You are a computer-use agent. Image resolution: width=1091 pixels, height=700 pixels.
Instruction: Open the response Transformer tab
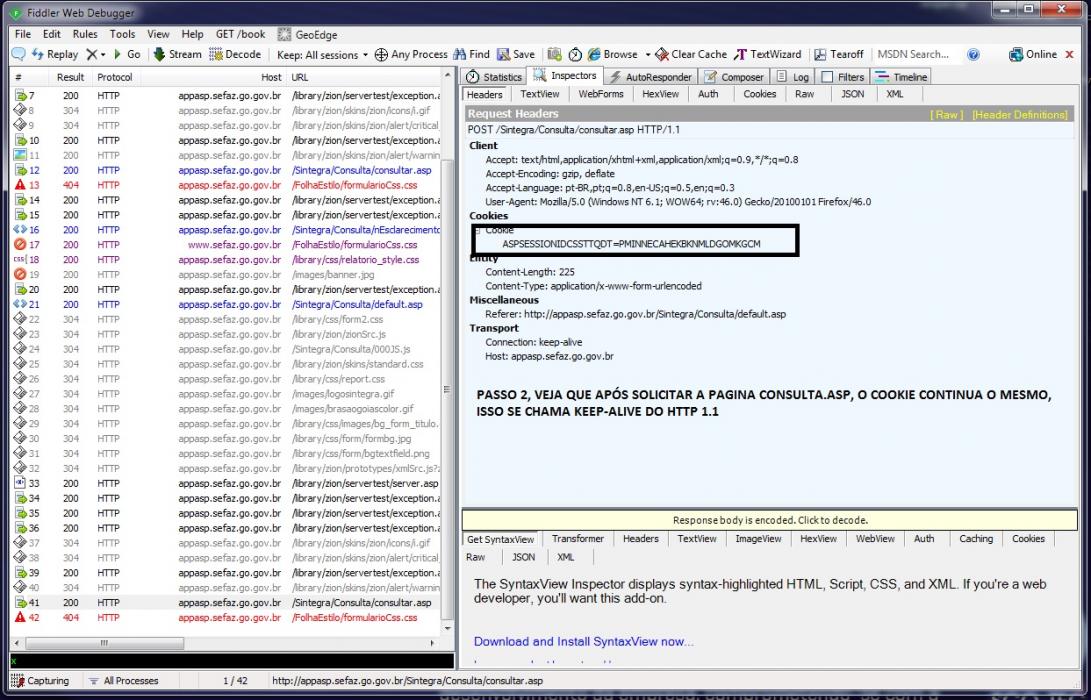pyautogui.click(x=578, y=539)
